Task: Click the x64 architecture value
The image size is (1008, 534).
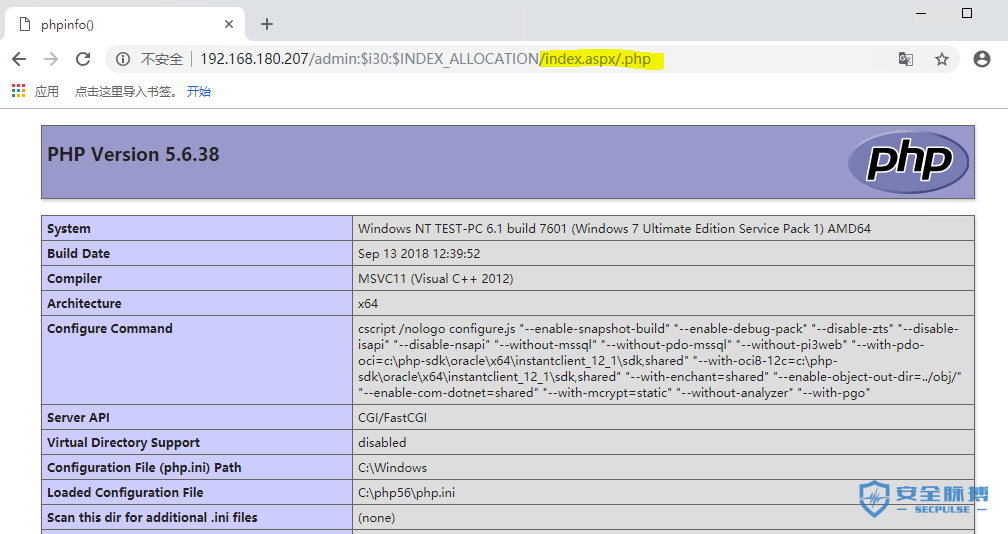Action: 368,303
